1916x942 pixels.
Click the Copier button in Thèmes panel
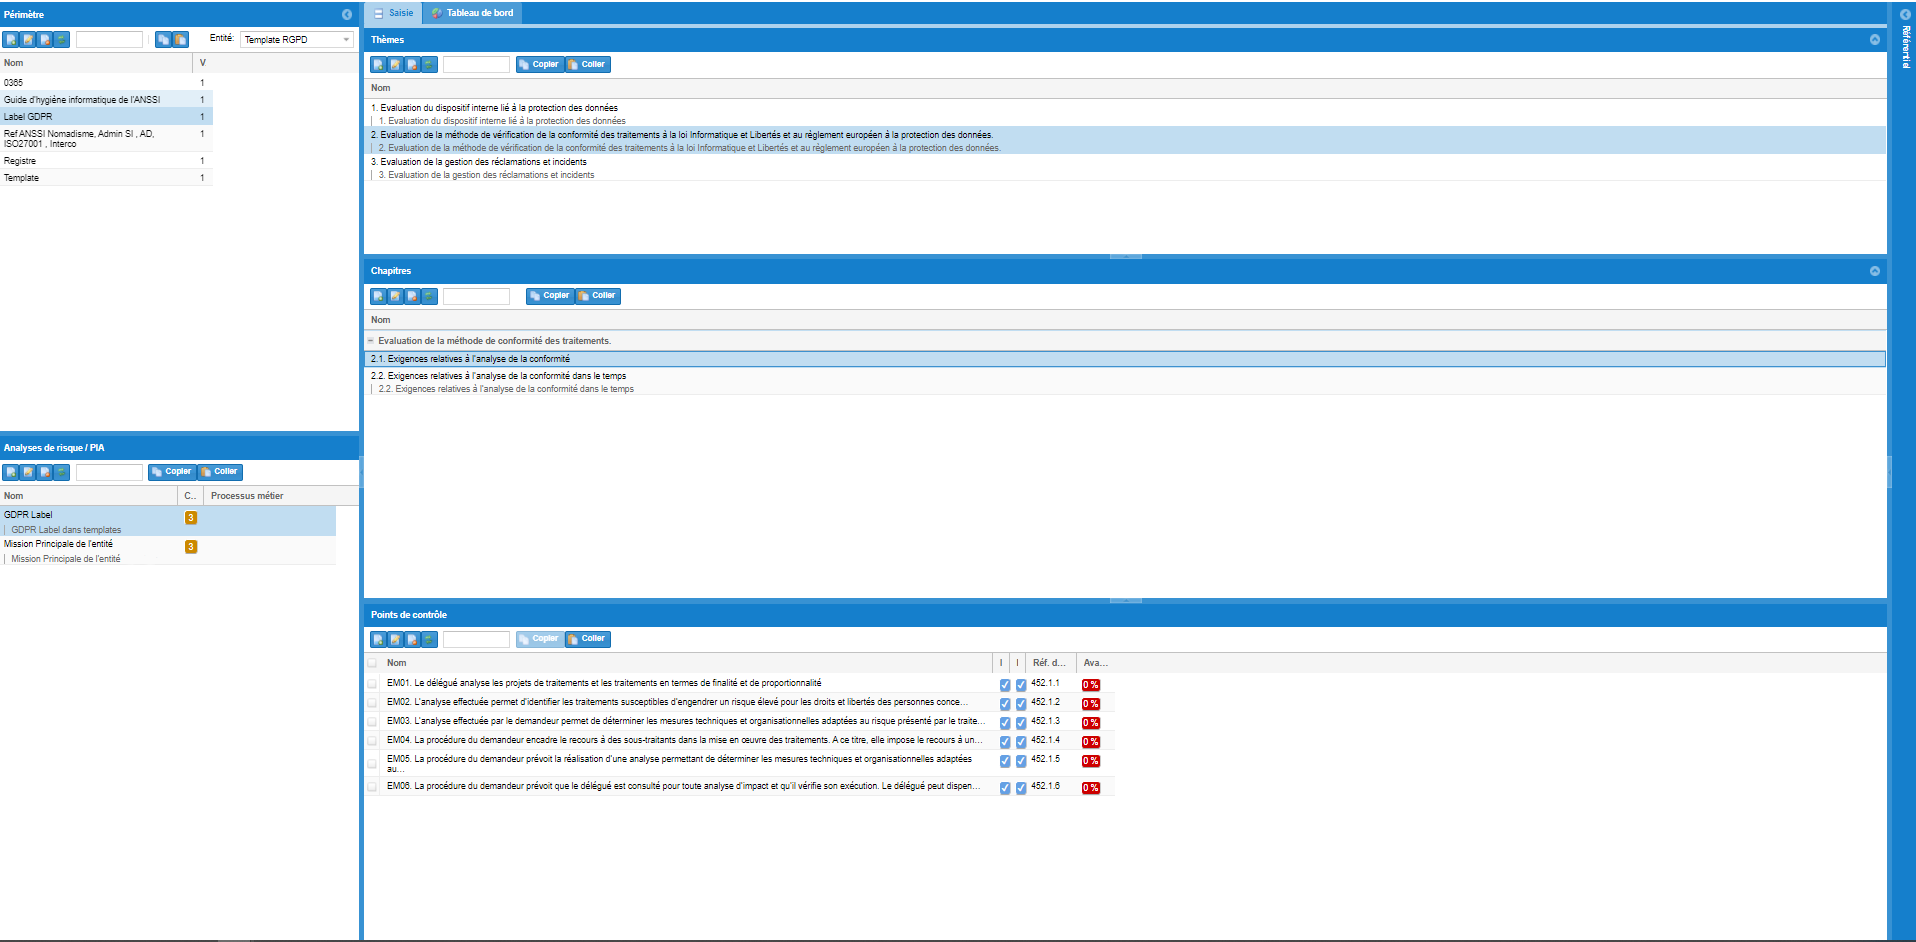[x=538, y=65]
